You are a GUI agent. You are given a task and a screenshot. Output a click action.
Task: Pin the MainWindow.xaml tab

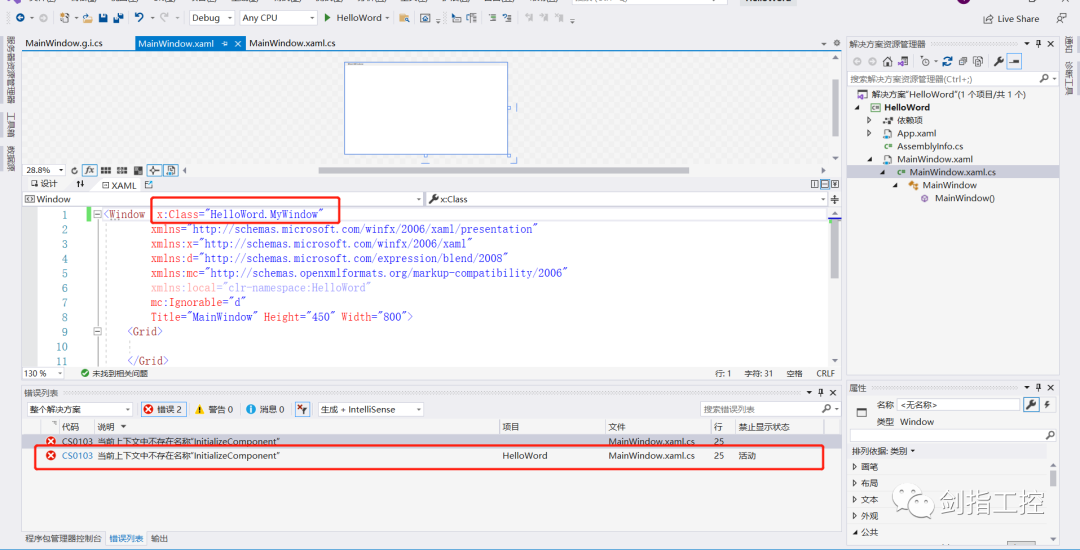[225, 43]
